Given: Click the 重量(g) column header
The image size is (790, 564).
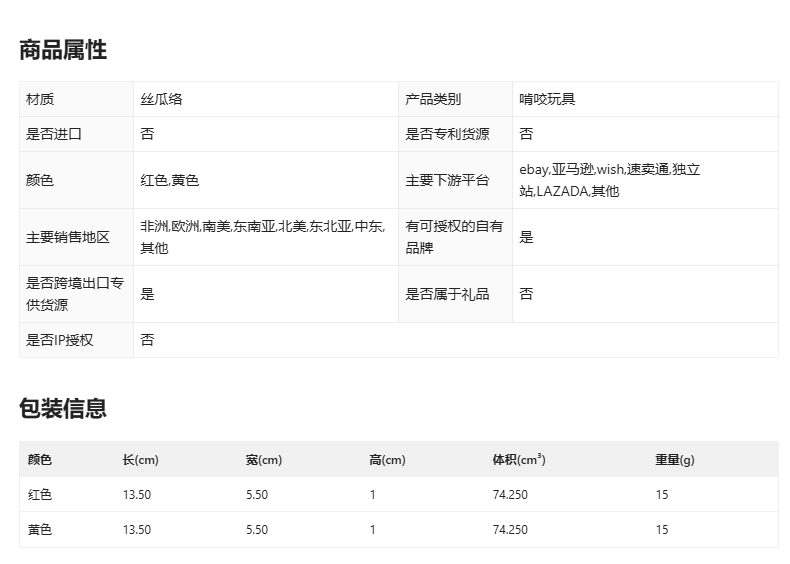Looking at the screenshot, I should pyautogui.click(x=674, y=460).
